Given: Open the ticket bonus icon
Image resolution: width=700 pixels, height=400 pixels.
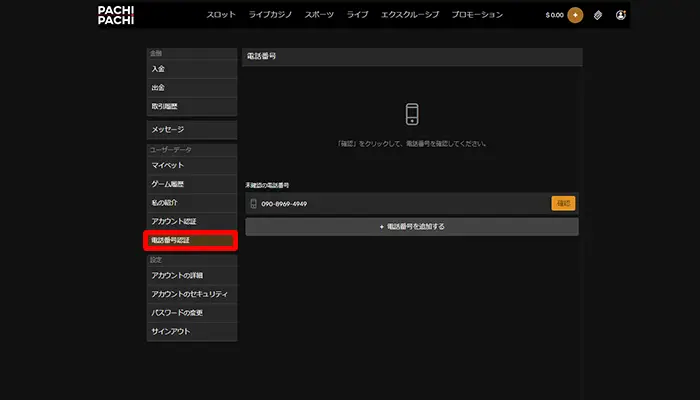Looking at the screenshot, I should click(598, 15).
